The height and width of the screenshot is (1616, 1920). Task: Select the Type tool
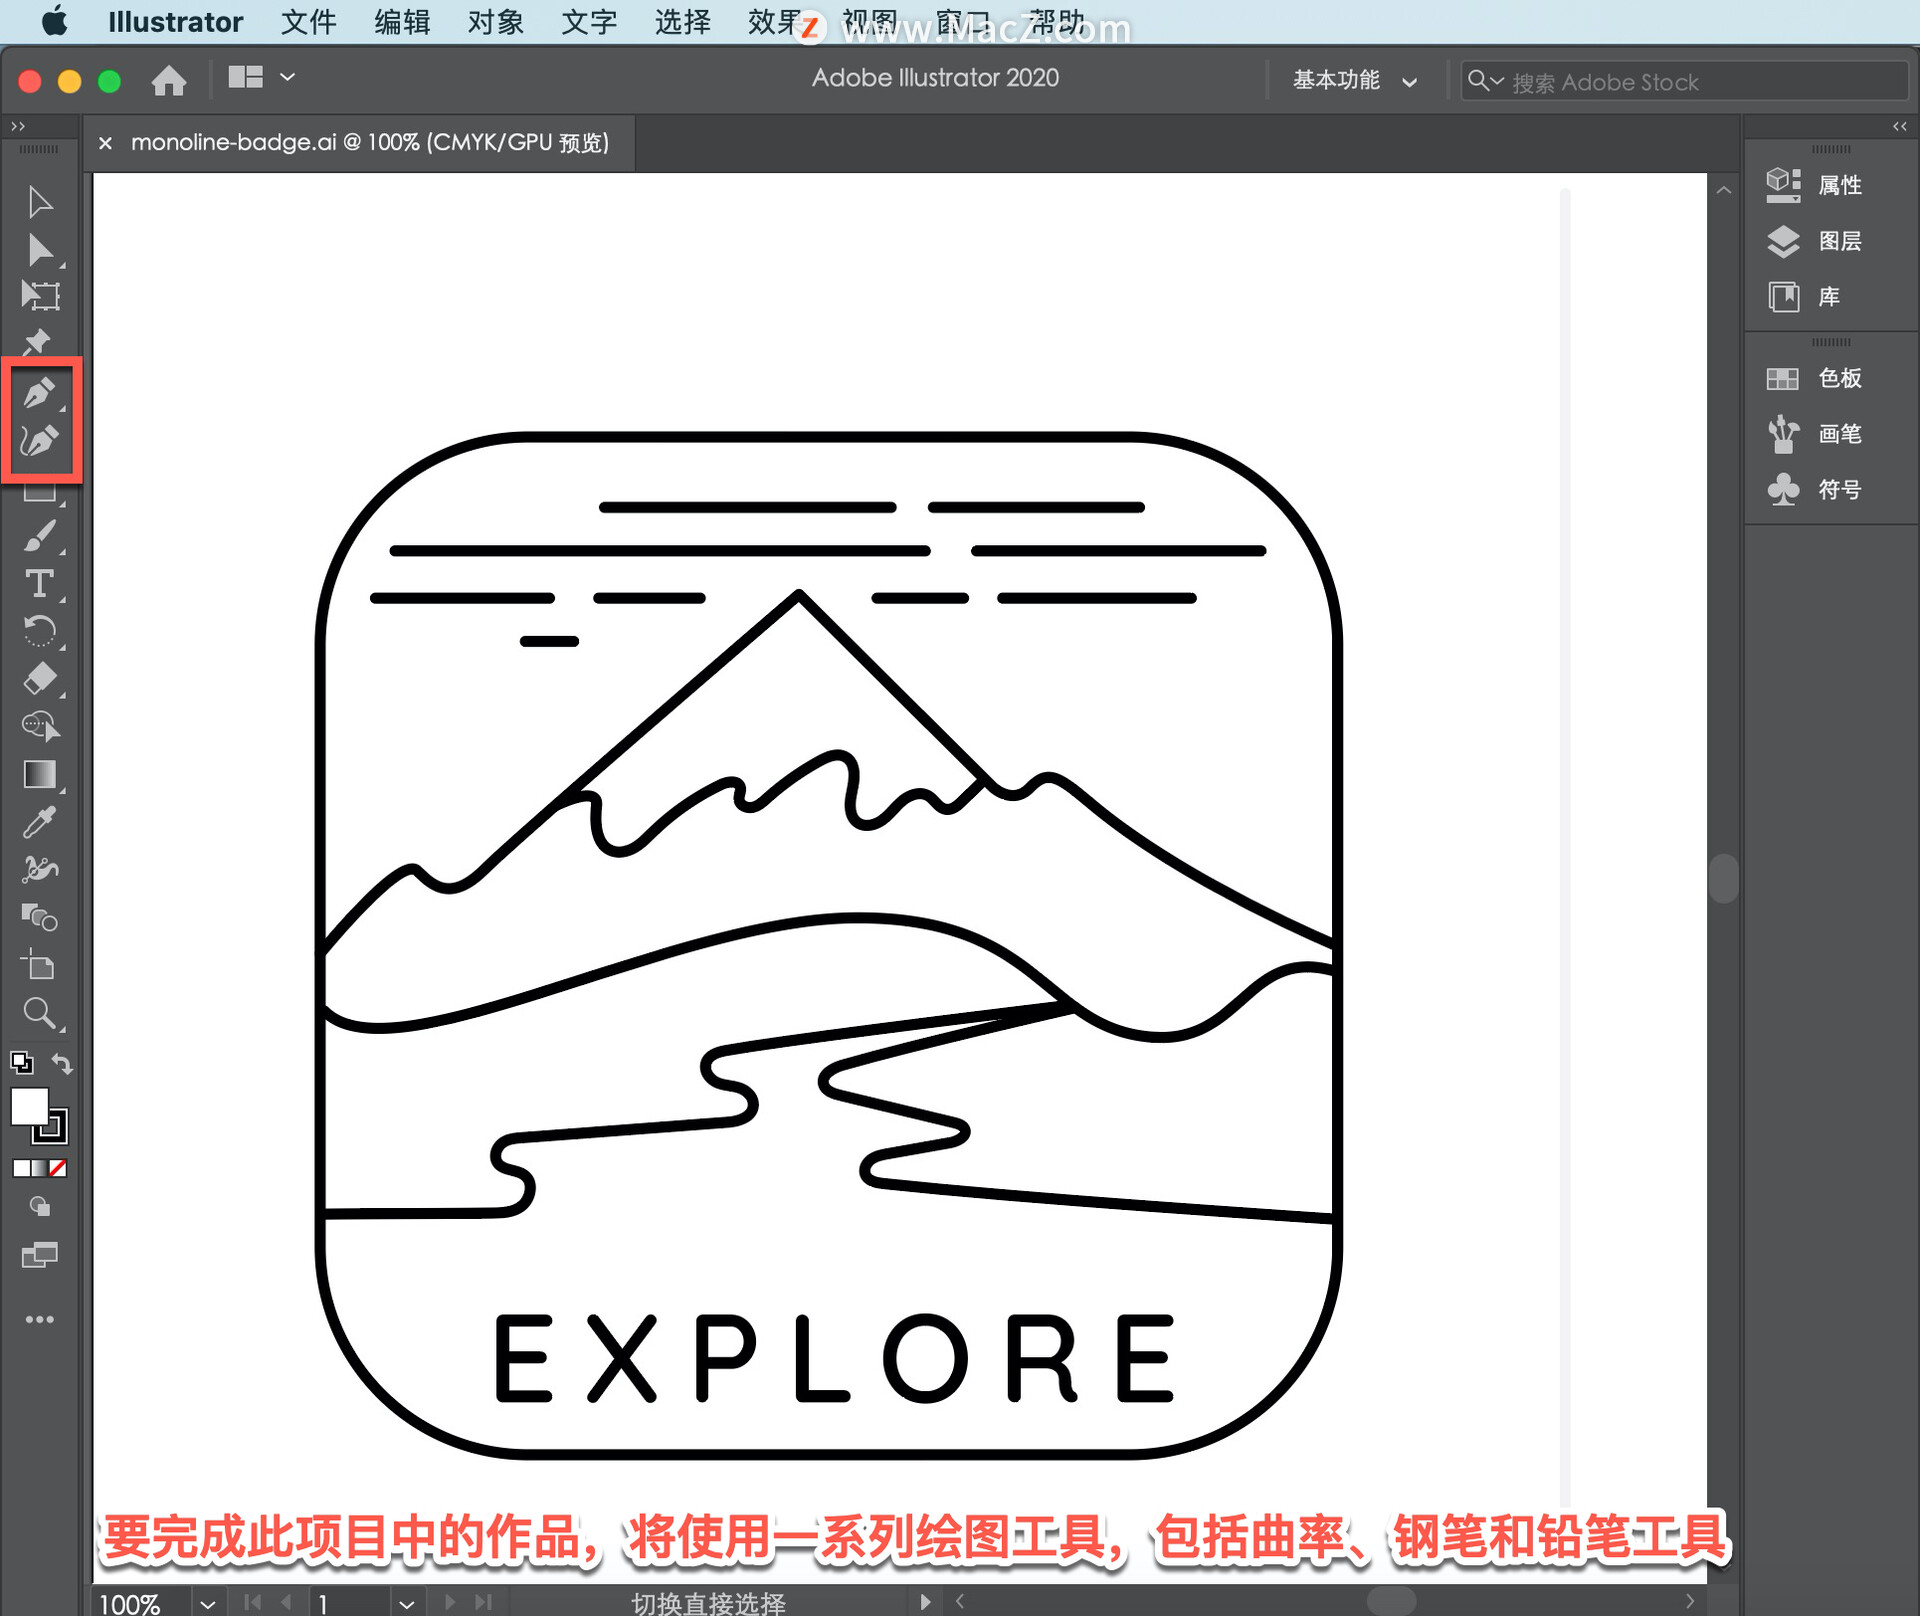(x=40, y=584)
